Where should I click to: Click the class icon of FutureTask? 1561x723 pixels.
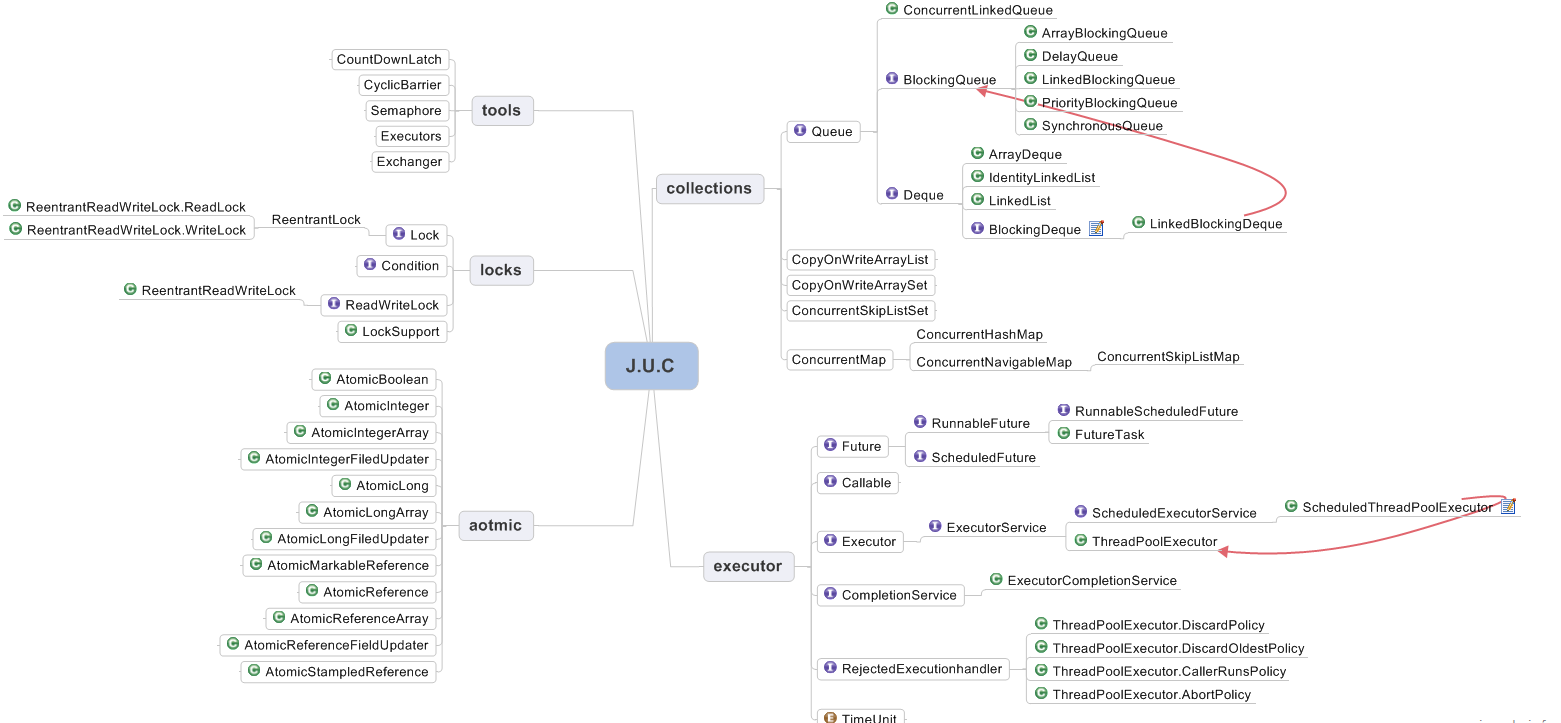[x=1064, y=433]
